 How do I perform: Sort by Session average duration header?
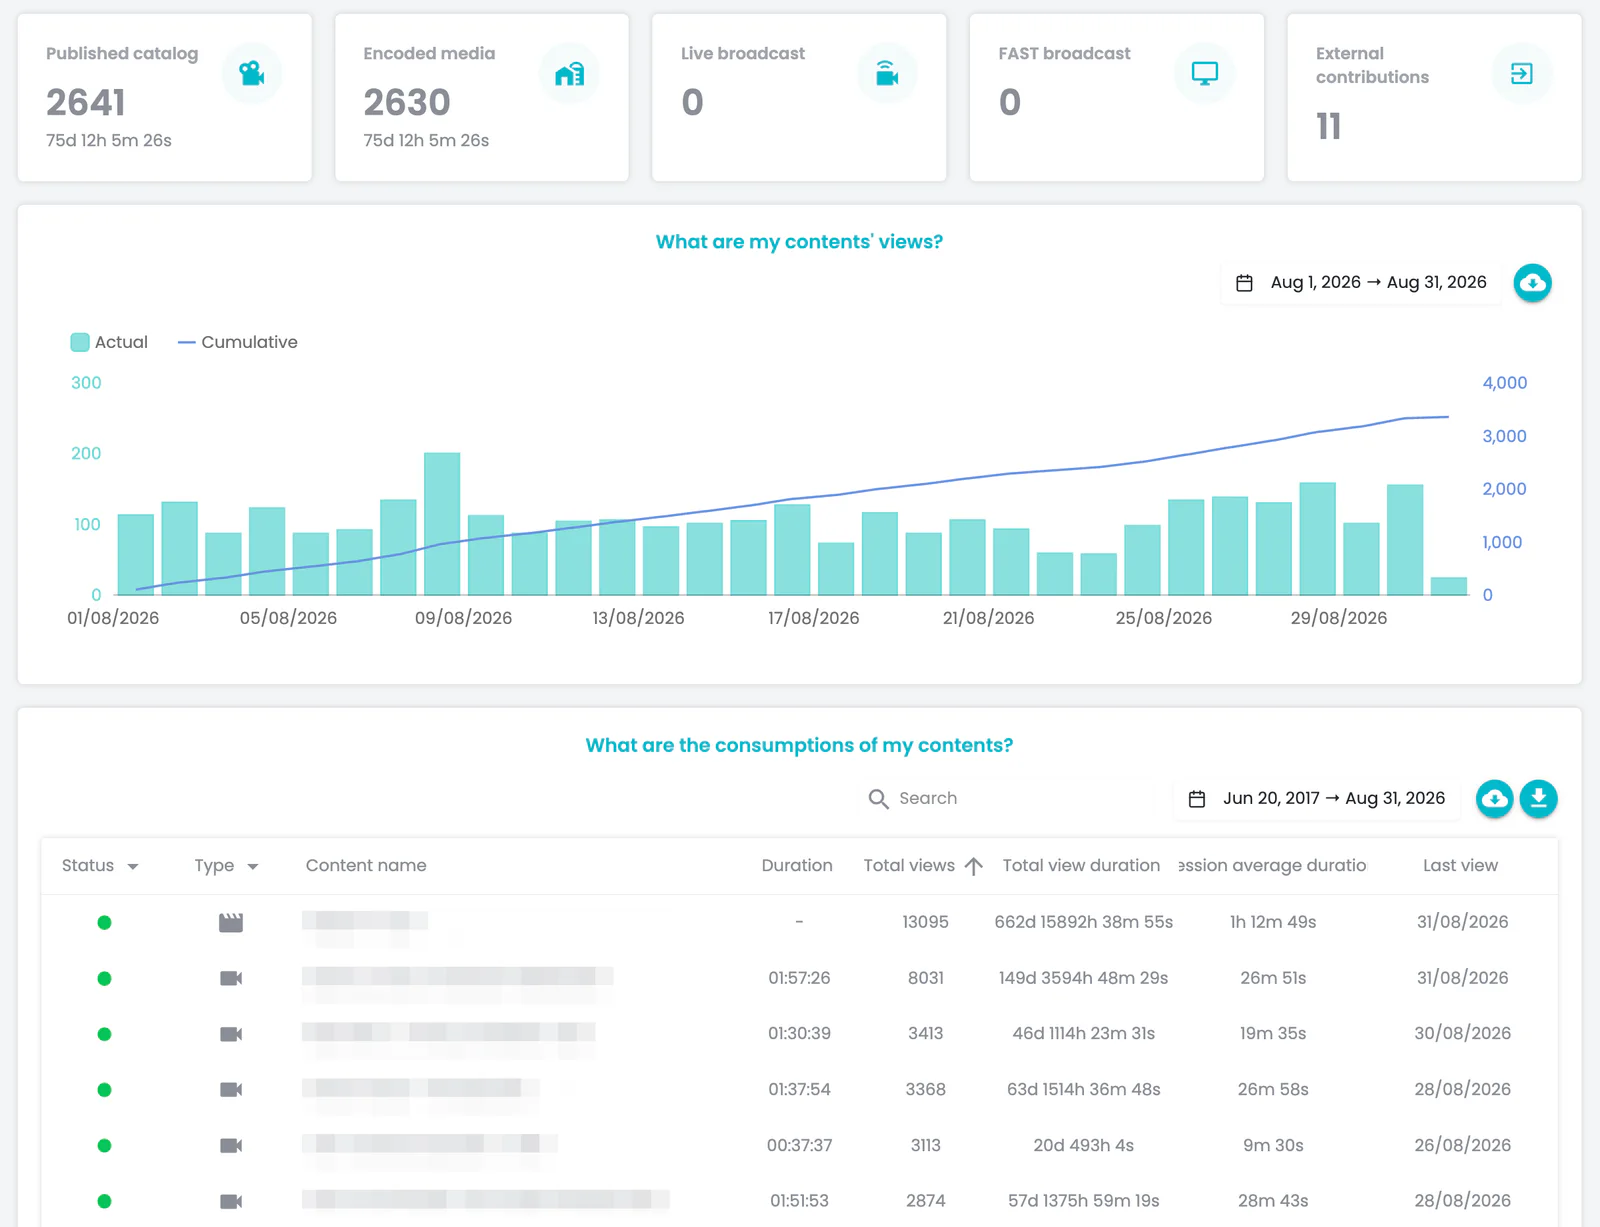[x=1272, y=866]
